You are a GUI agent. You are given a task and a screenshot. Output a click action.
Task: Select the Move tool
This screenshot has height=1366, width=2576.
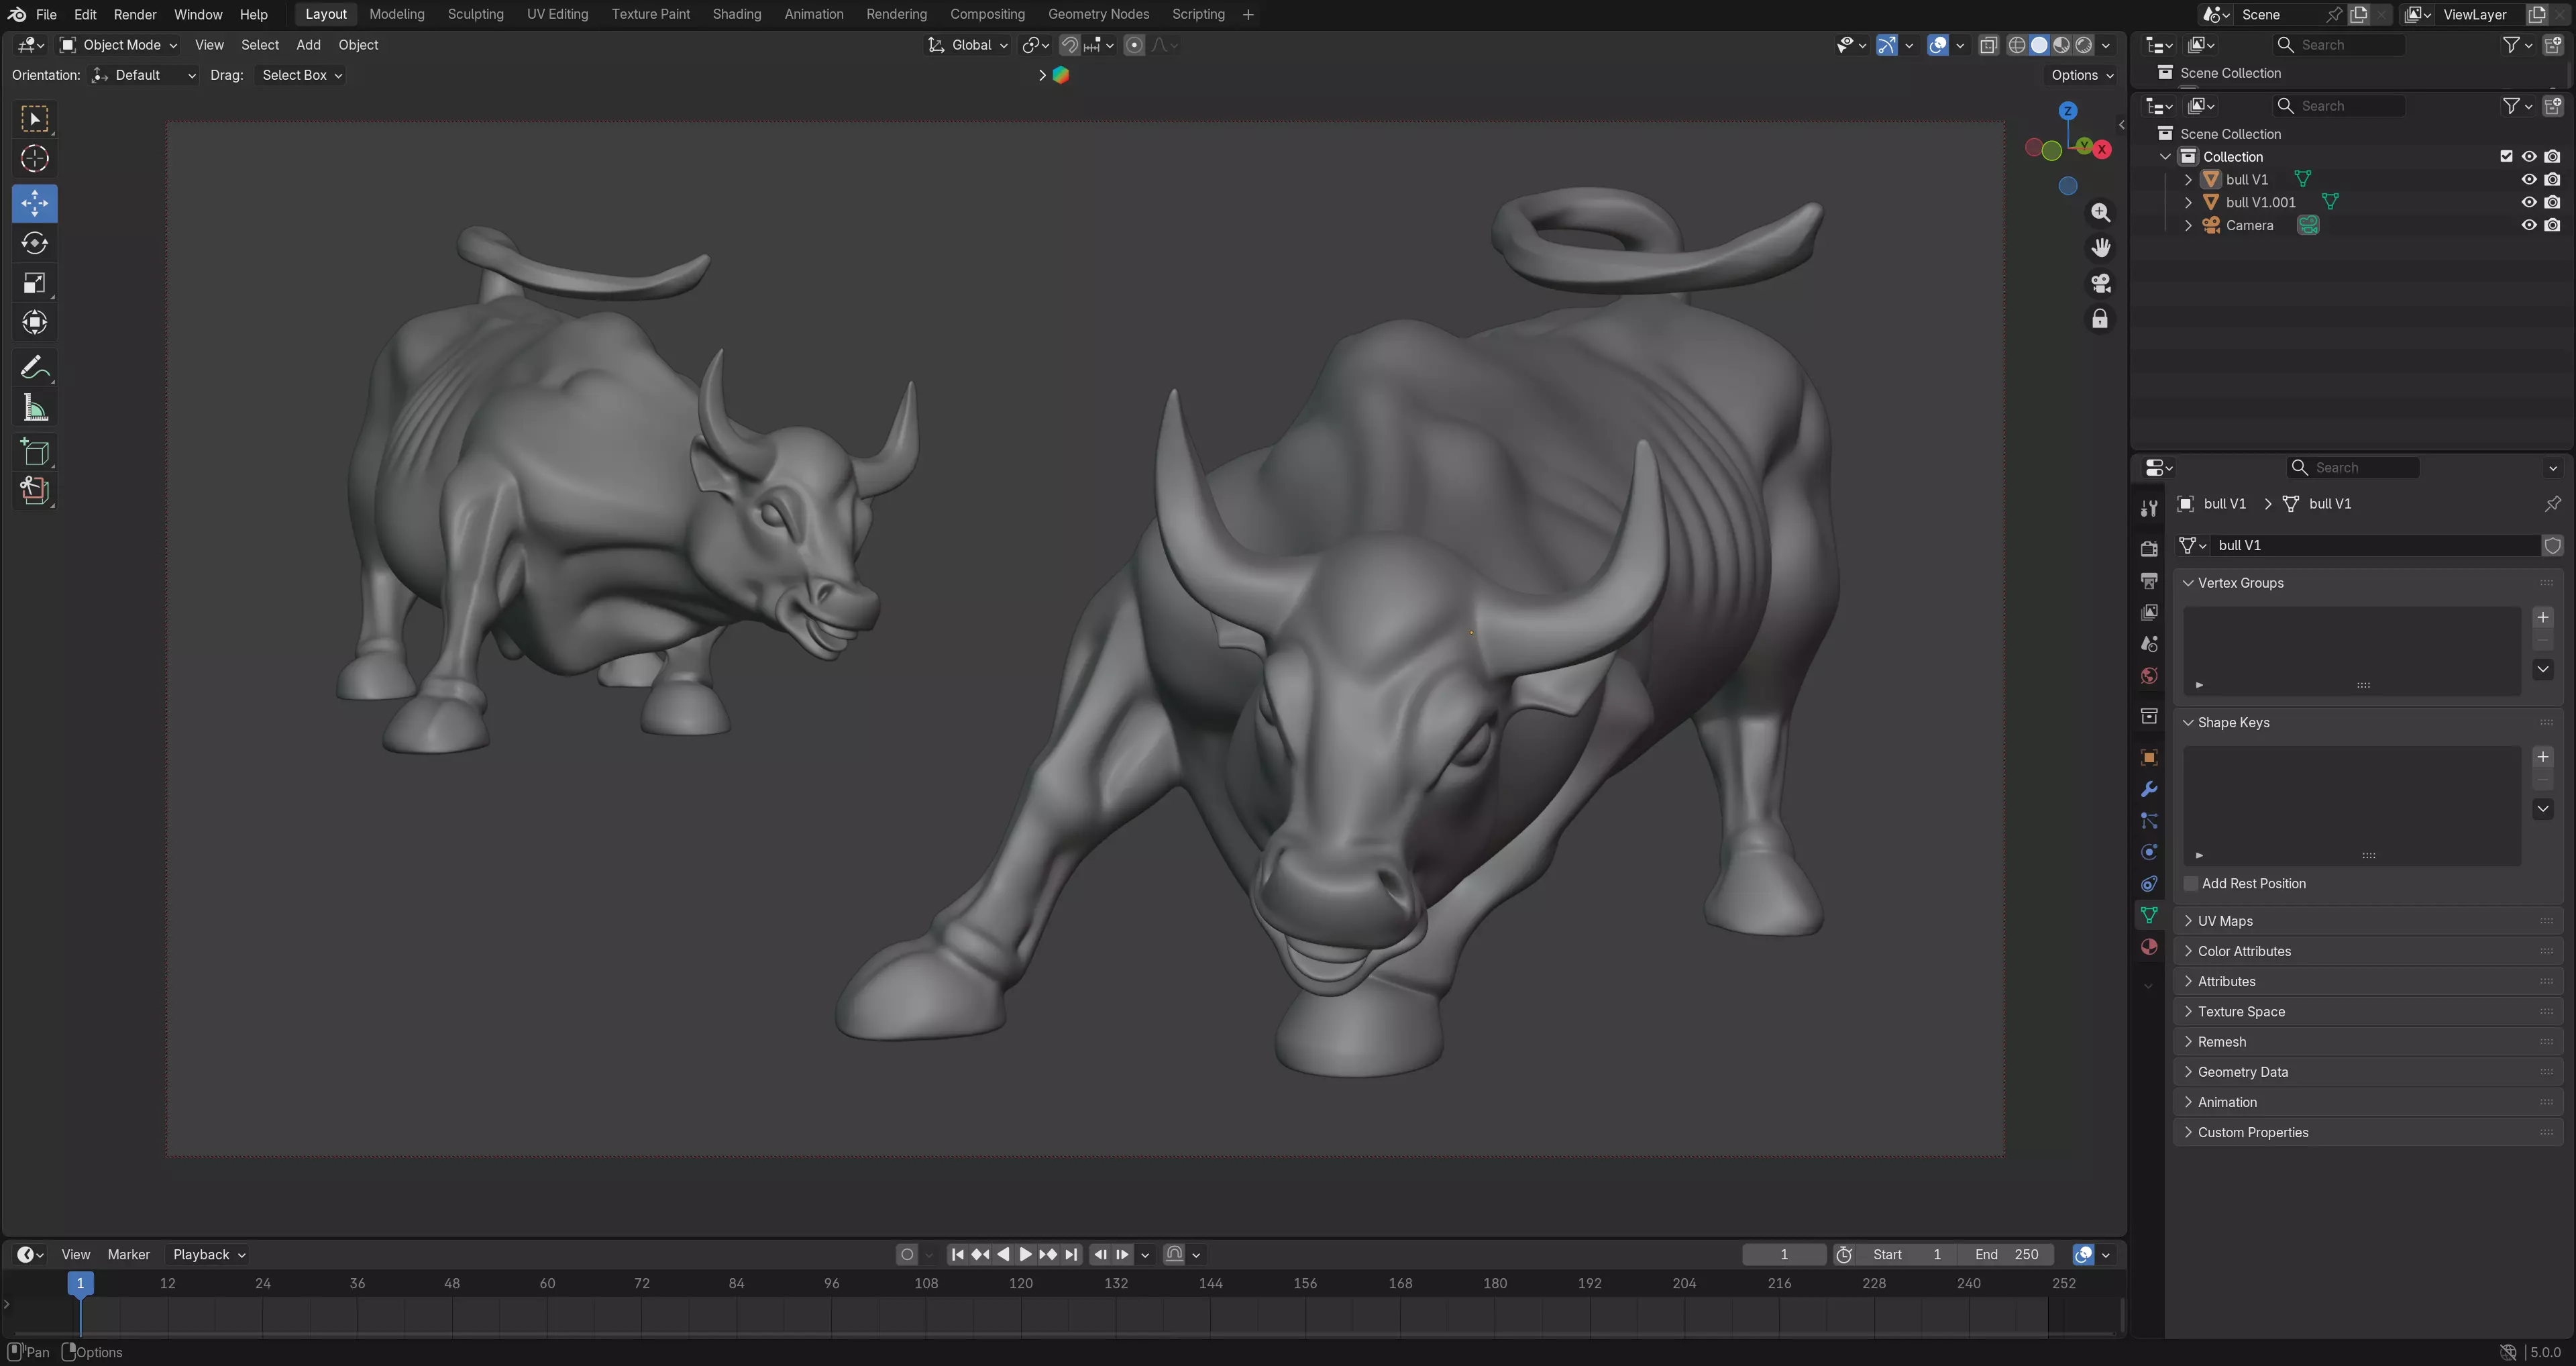click(35, 203)
